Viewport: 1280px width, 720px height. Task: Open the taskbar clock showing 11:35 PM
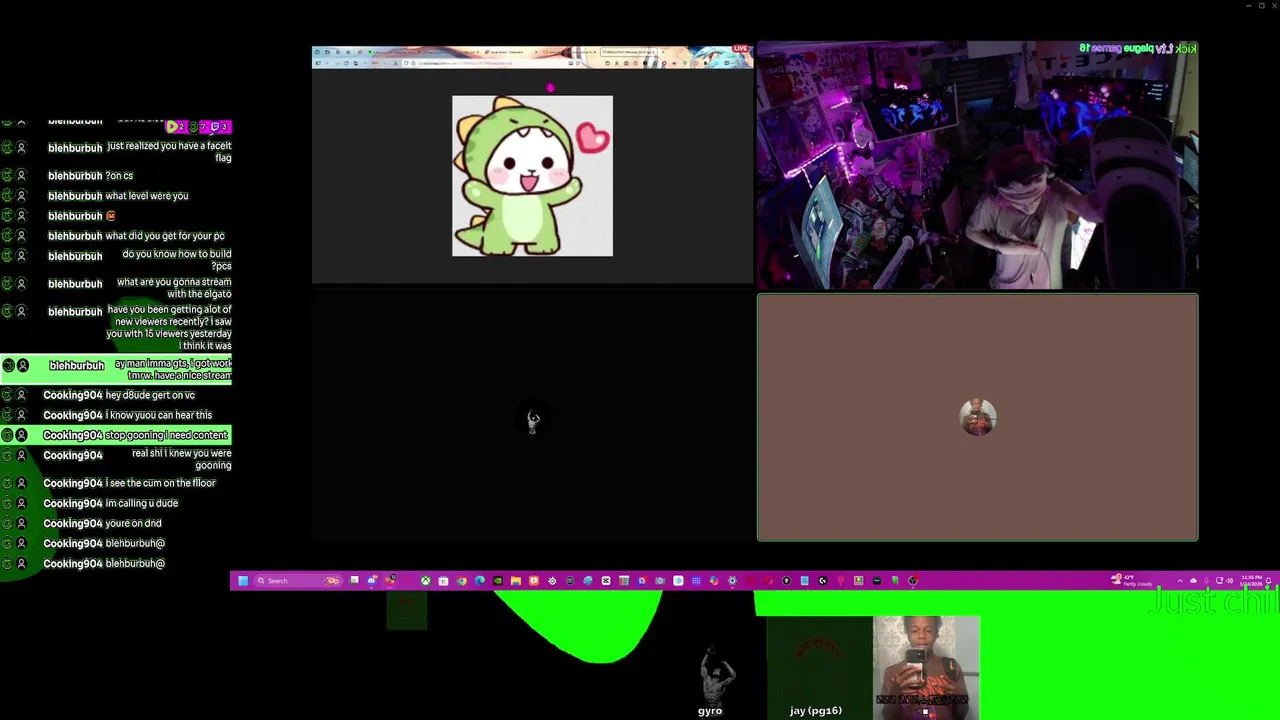pos(1251,580)
